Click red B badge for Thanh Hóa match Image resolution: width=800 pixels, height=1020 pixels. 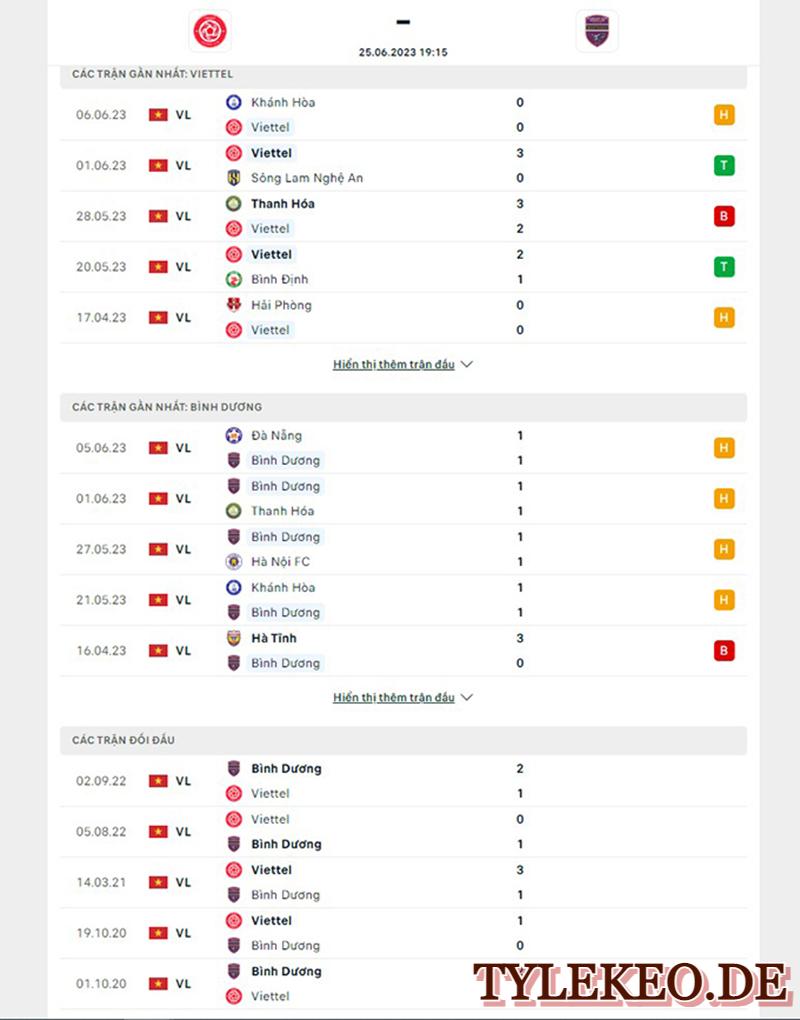pos(724,216)
